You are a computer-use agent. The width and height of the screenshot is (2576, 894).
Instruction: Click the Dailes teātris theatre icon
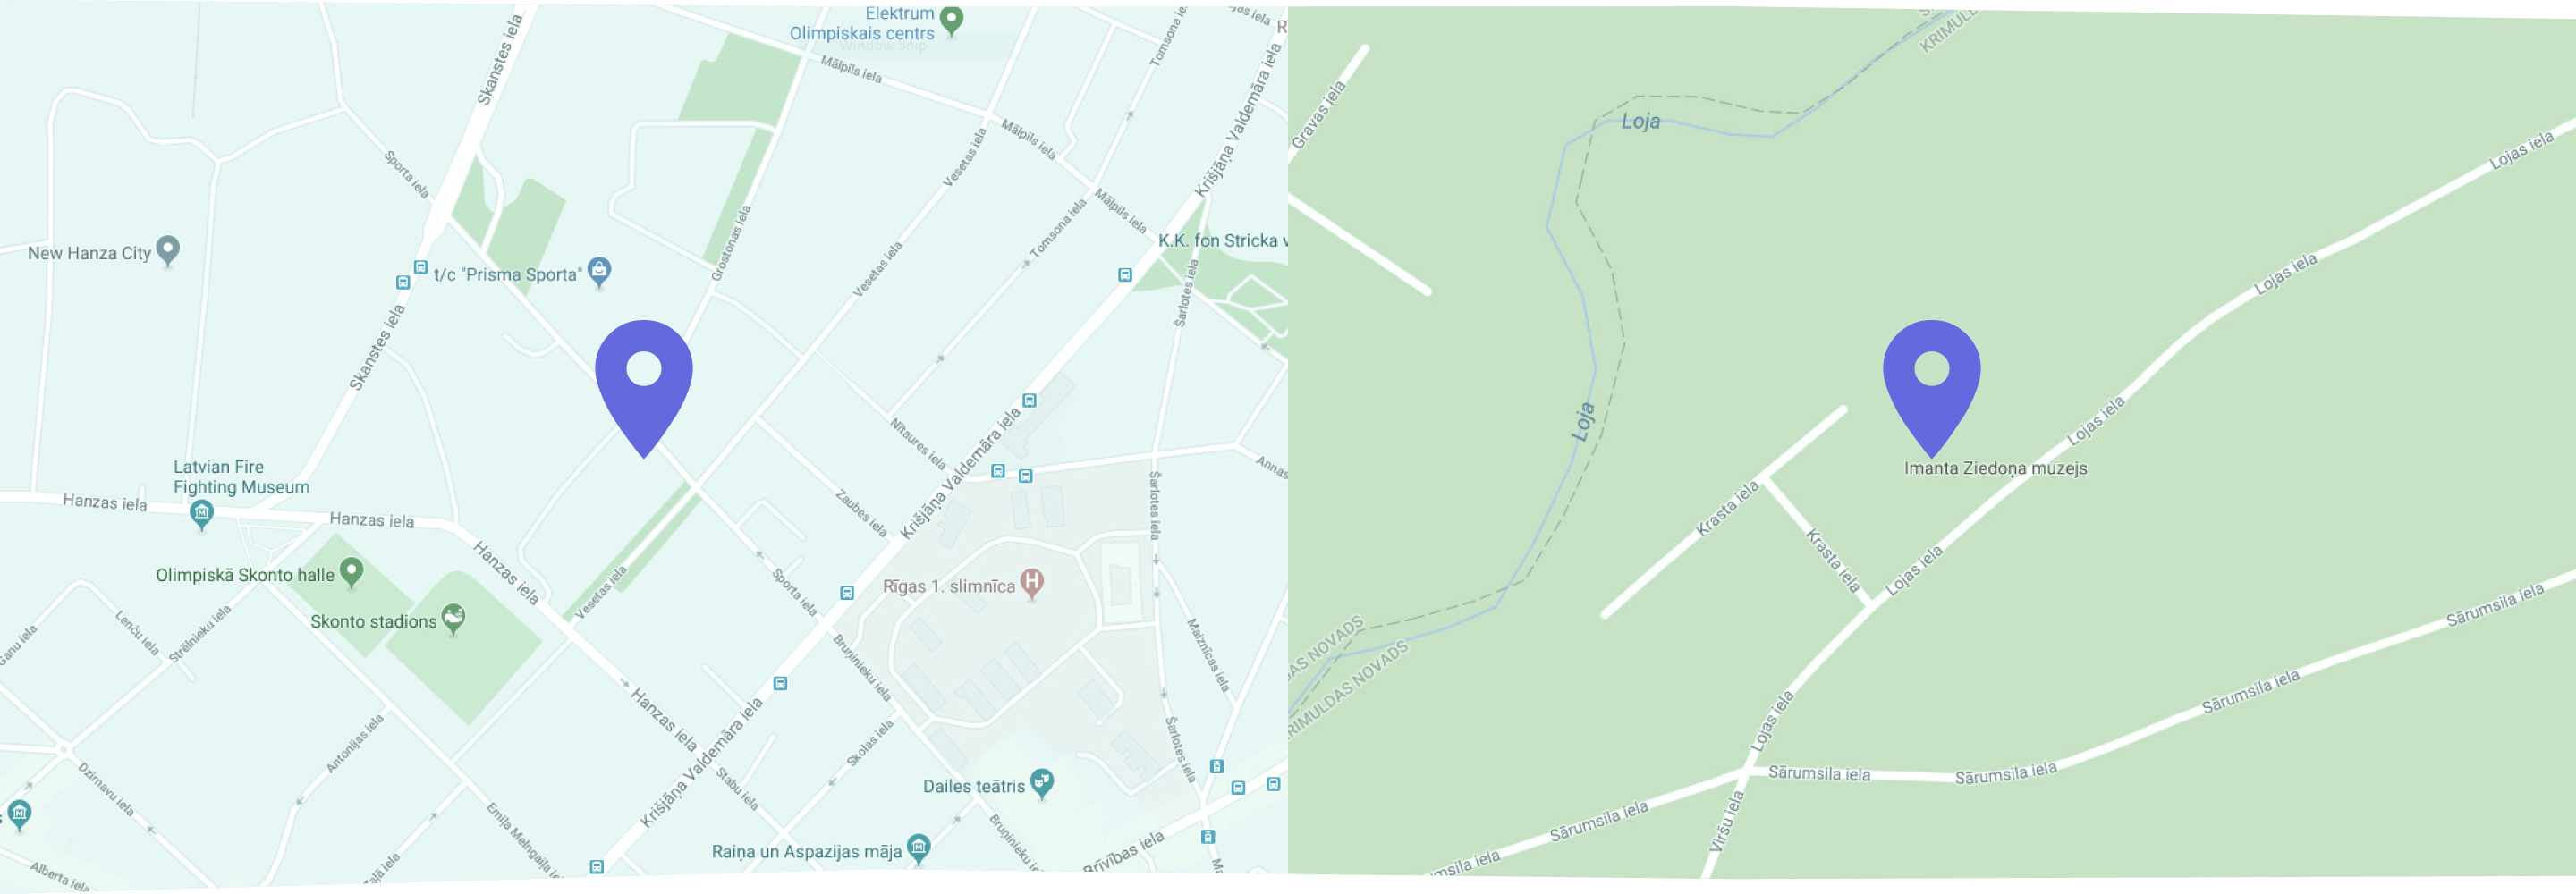click(1042, 784)
